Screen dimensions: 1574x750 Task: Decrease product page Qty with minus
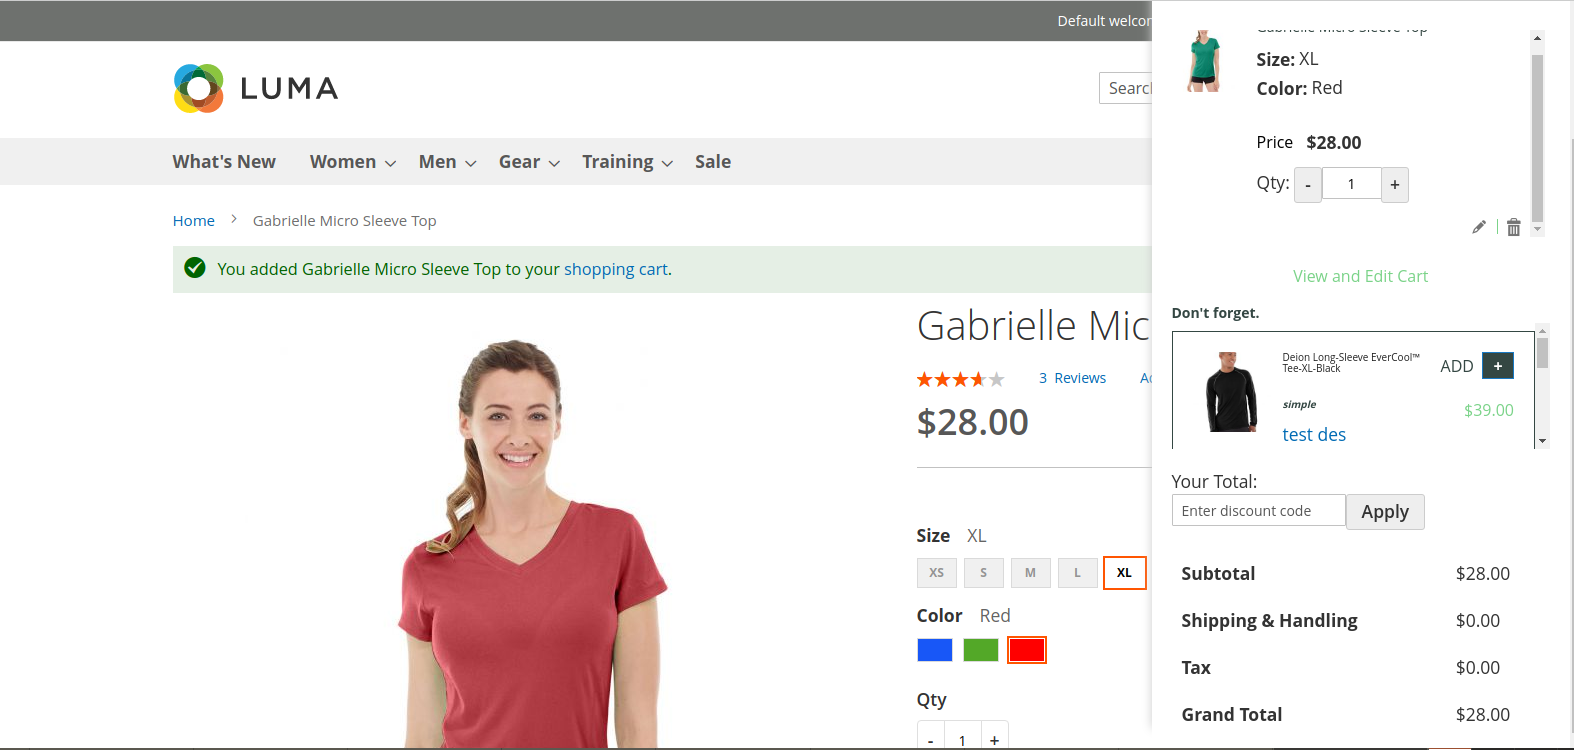click(930, 738)
